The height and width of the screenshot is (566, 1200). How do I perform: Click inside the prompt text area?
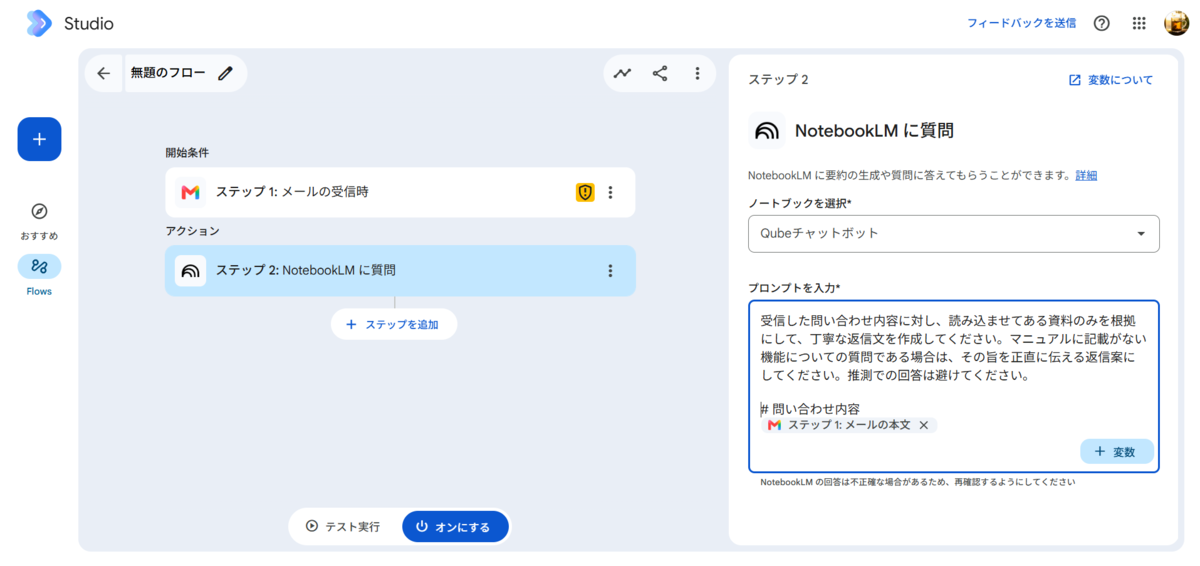point(953,386)
